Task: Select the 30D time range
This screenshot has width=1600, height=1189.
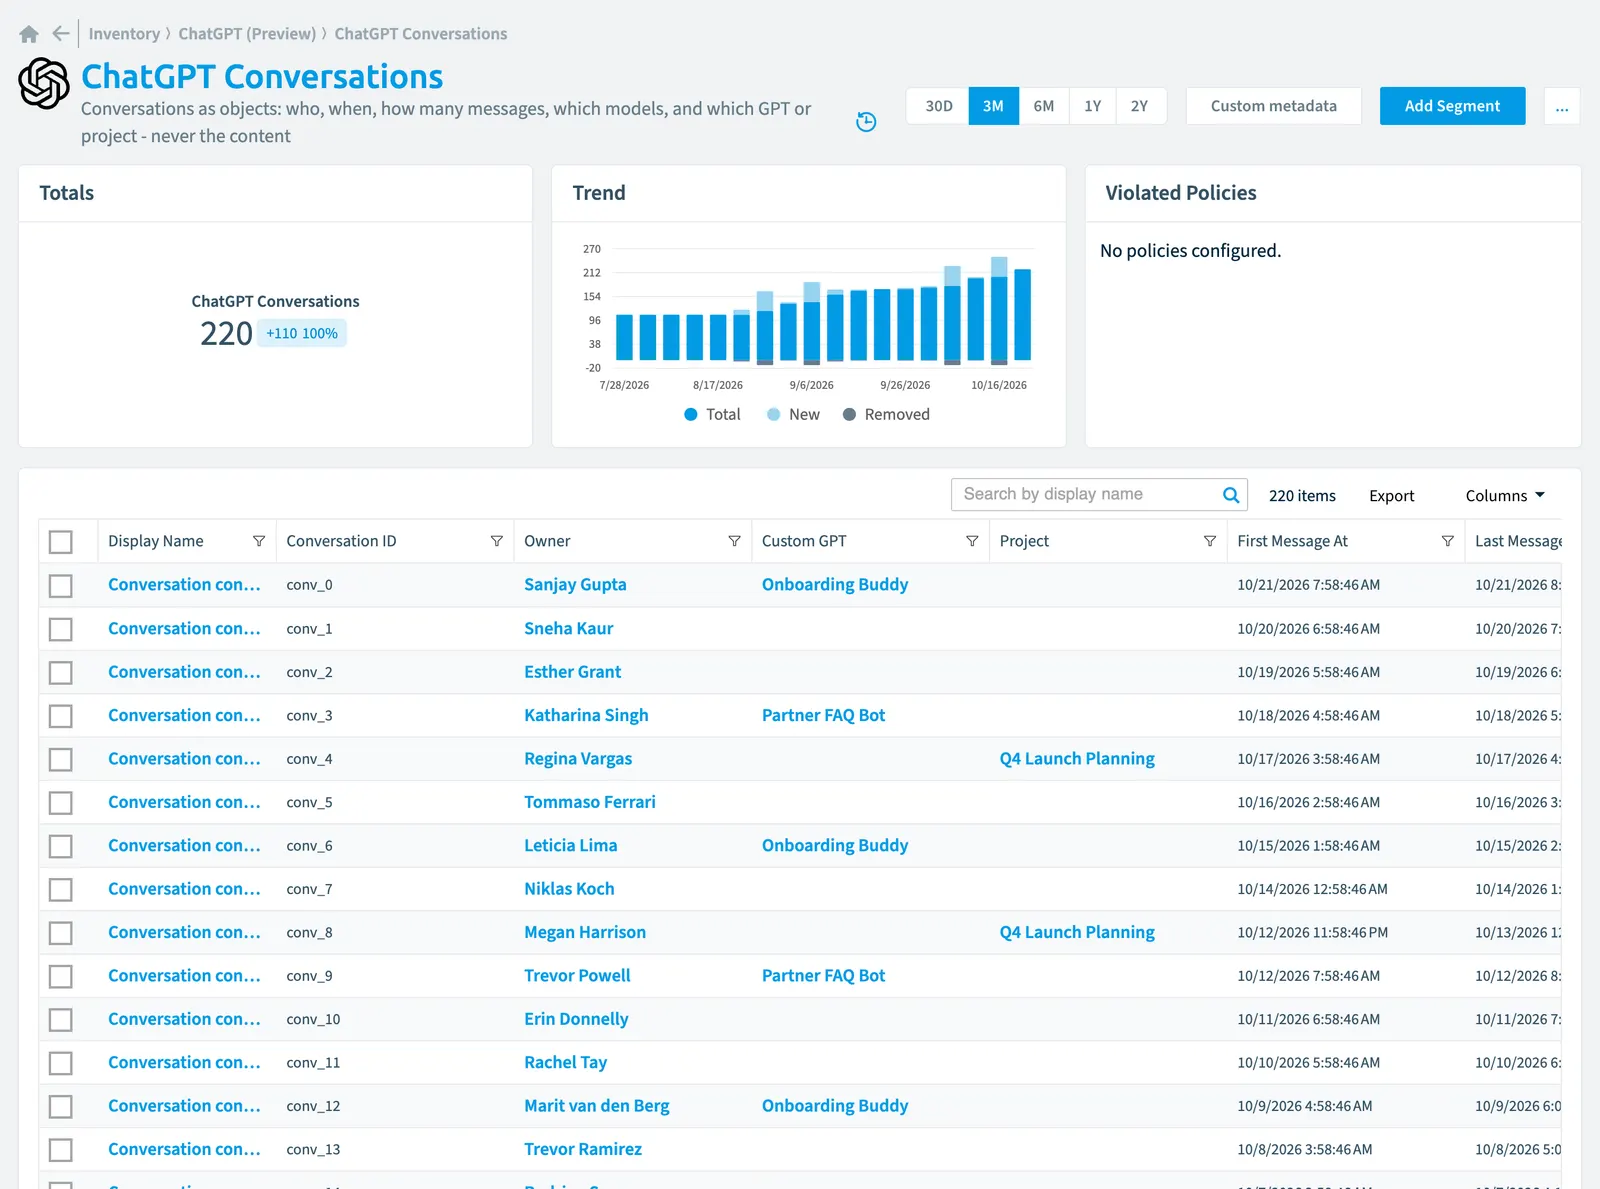Action: [938, 106]
